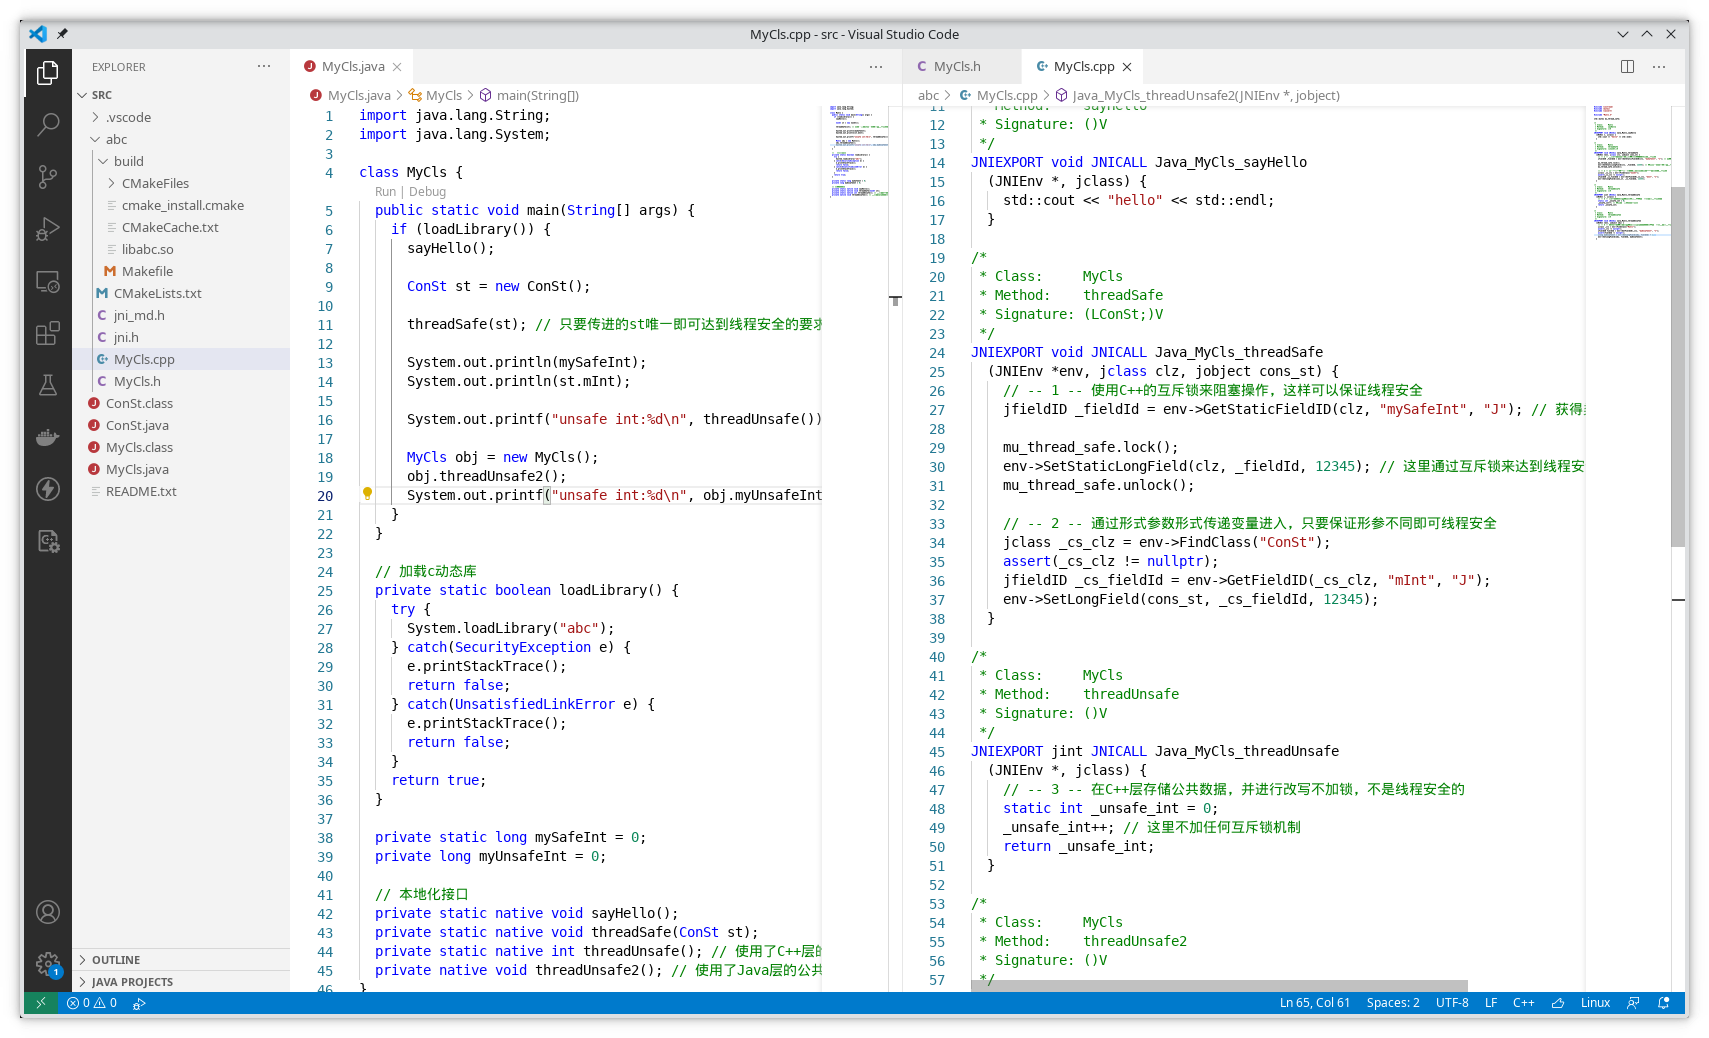
Task: Click the Debug code lens above main
Action: 427,191
